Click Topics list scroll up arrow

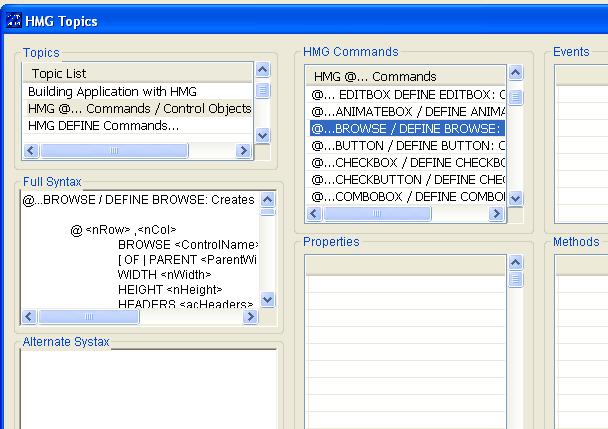point(263,70)
